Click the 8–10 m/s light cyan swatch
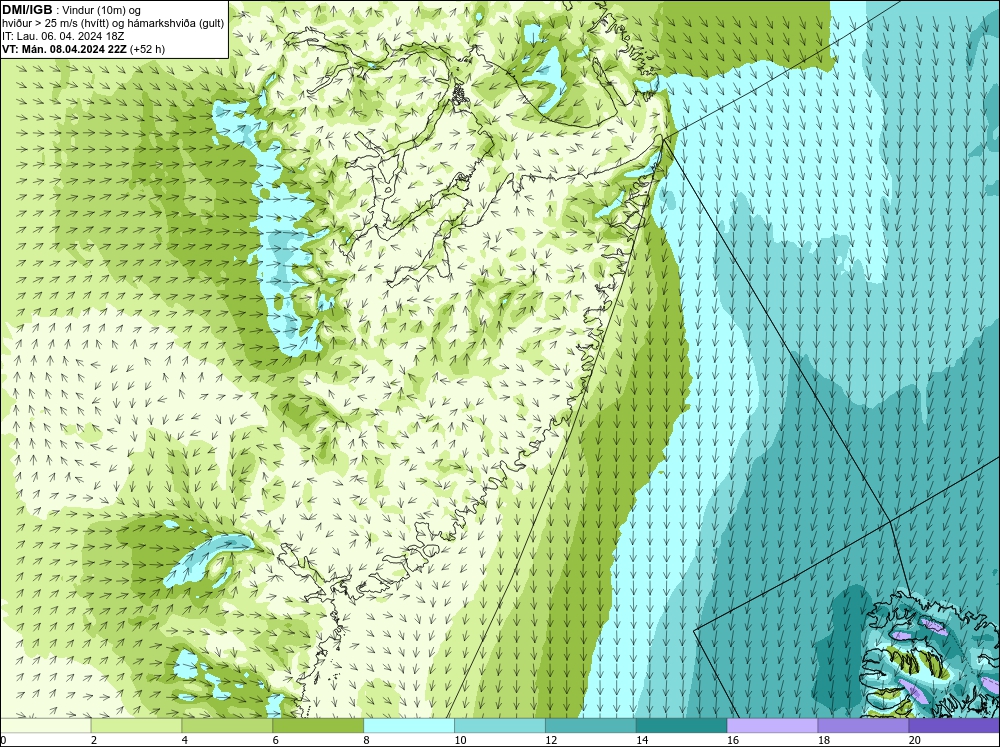Screen dimensions: 1000x747 409,726
